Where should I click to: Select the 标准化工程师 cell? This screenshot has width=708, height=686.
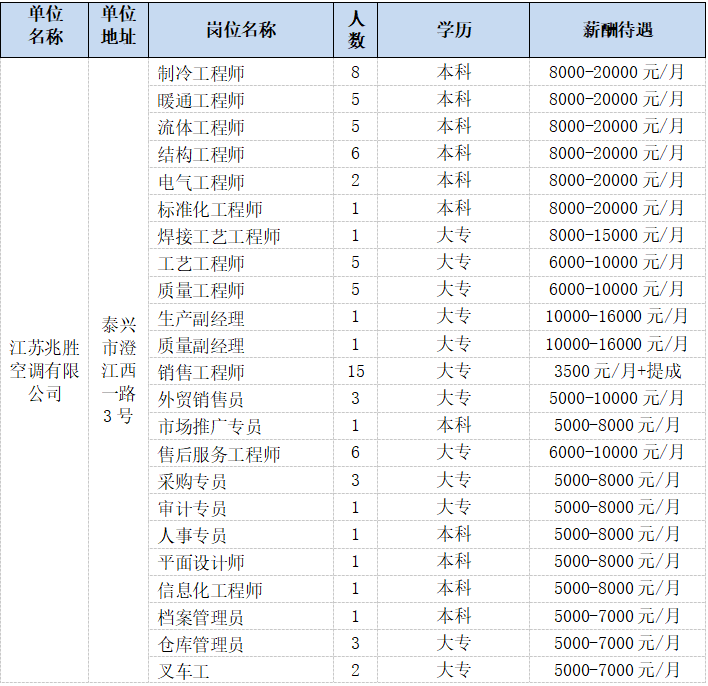241,208
